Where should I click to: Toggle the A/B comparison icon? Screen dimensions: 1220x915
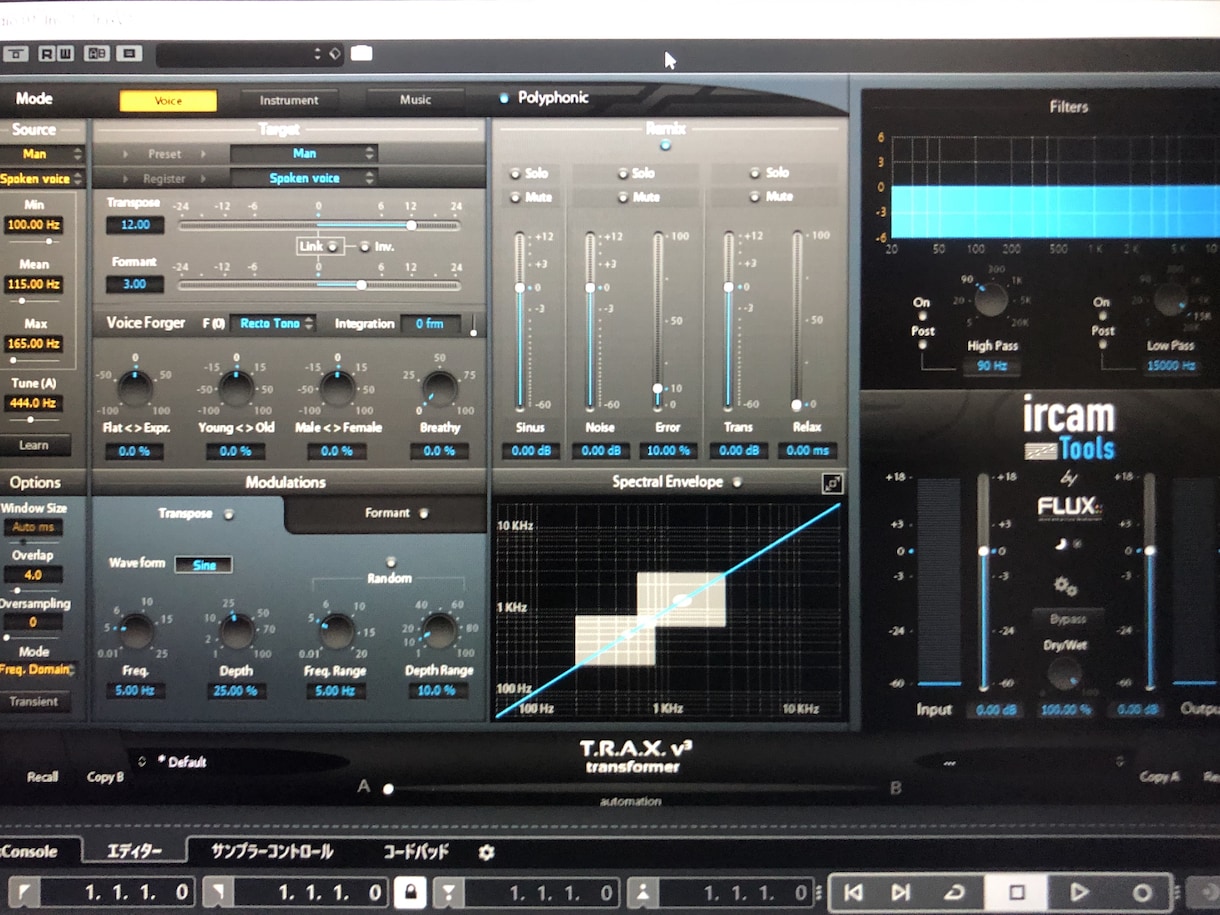click(x=97, y=54)
